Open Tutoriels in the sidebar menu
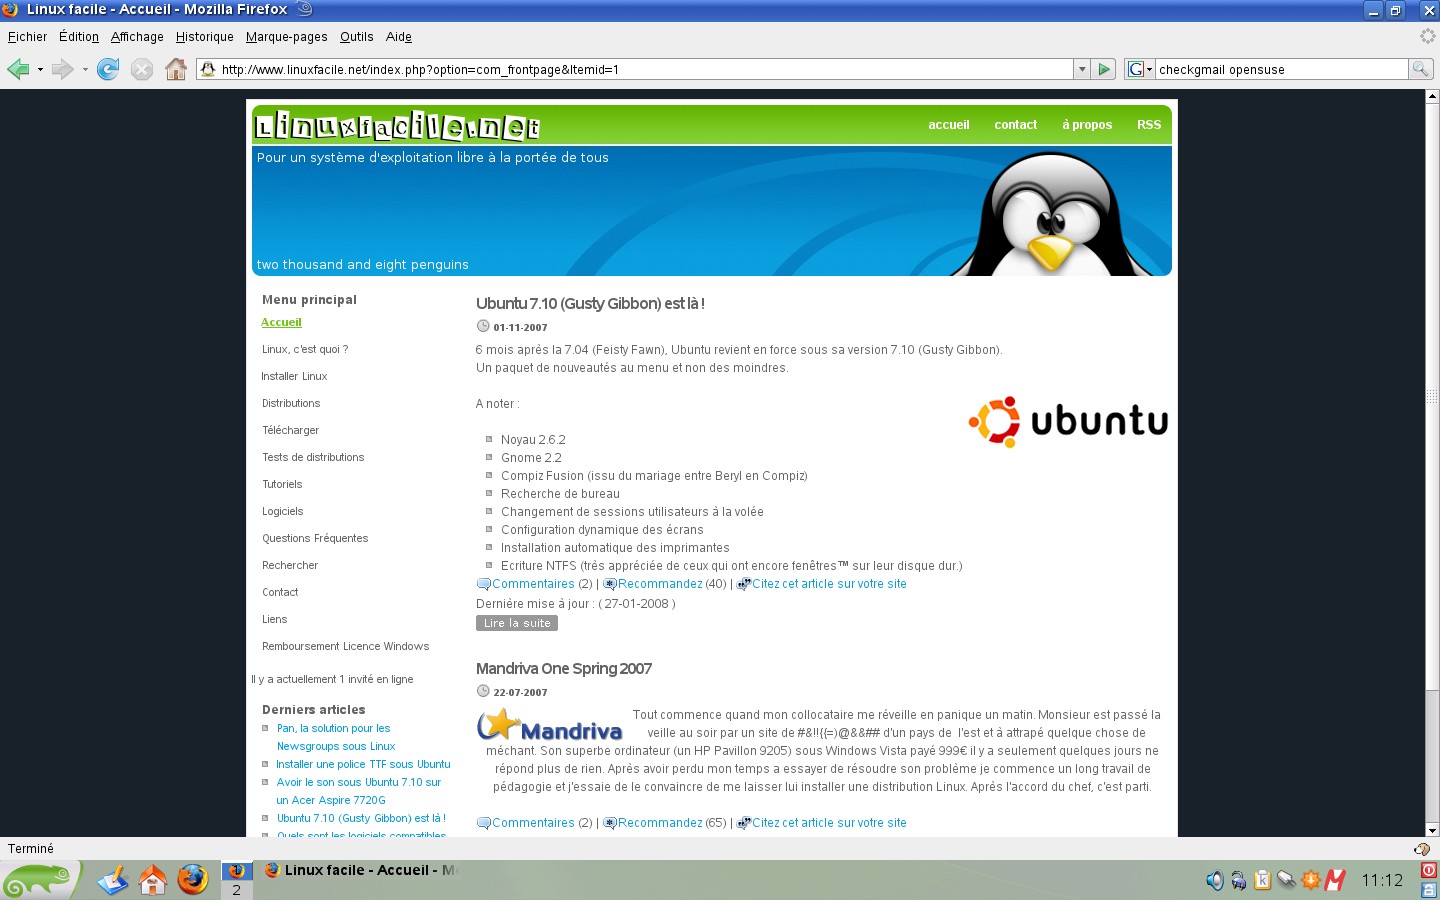Viewport: 1440px width, 900px height. (282, 484)
